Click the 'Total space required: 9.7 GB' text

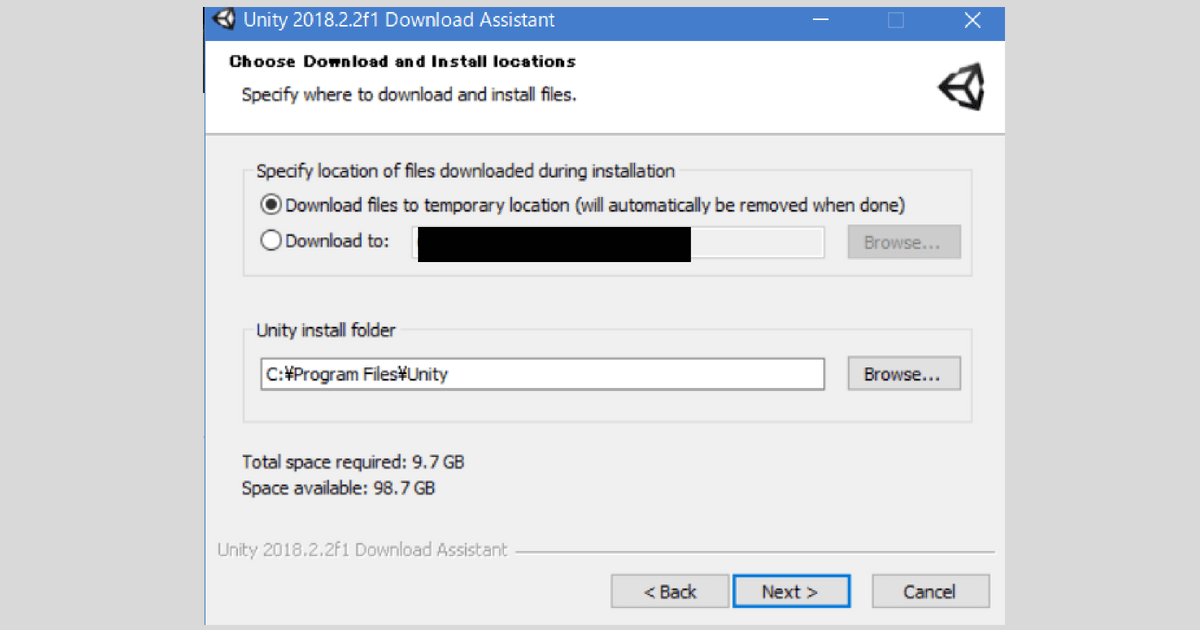tap(353, 462)
